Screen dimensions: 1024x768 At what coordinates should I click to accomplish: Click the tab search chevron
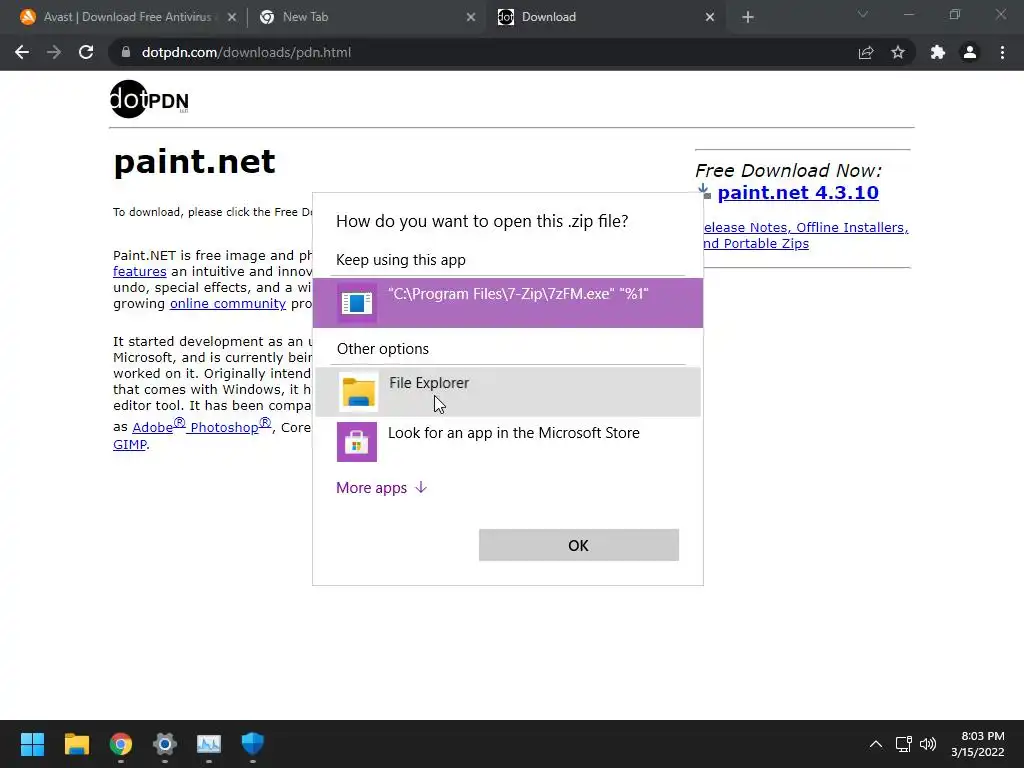pos(863,14)
